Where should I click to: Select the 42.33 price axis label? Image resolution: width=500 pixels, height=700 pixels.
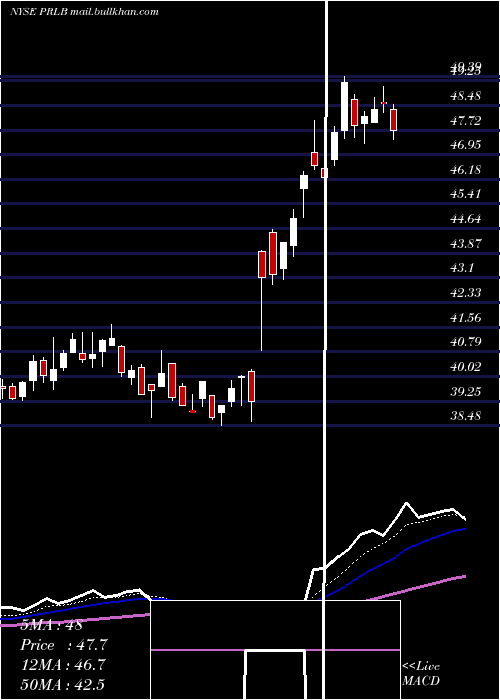coord(465,292)
